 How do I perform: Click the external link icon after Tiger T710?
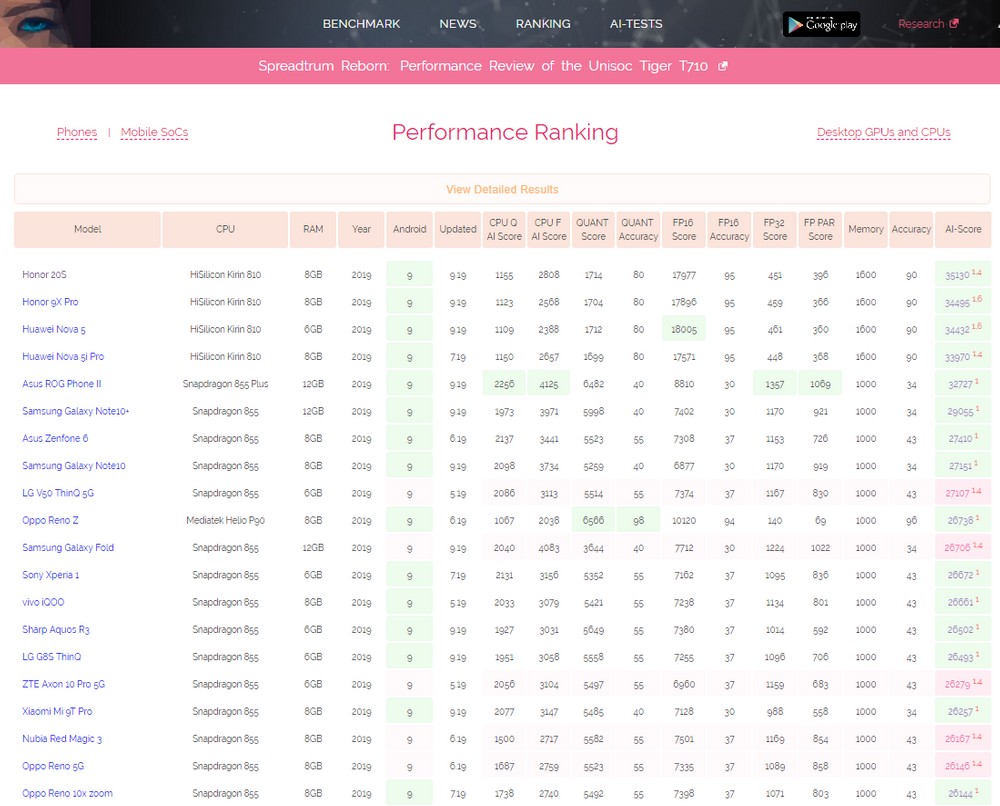click(x=723, y=67)
